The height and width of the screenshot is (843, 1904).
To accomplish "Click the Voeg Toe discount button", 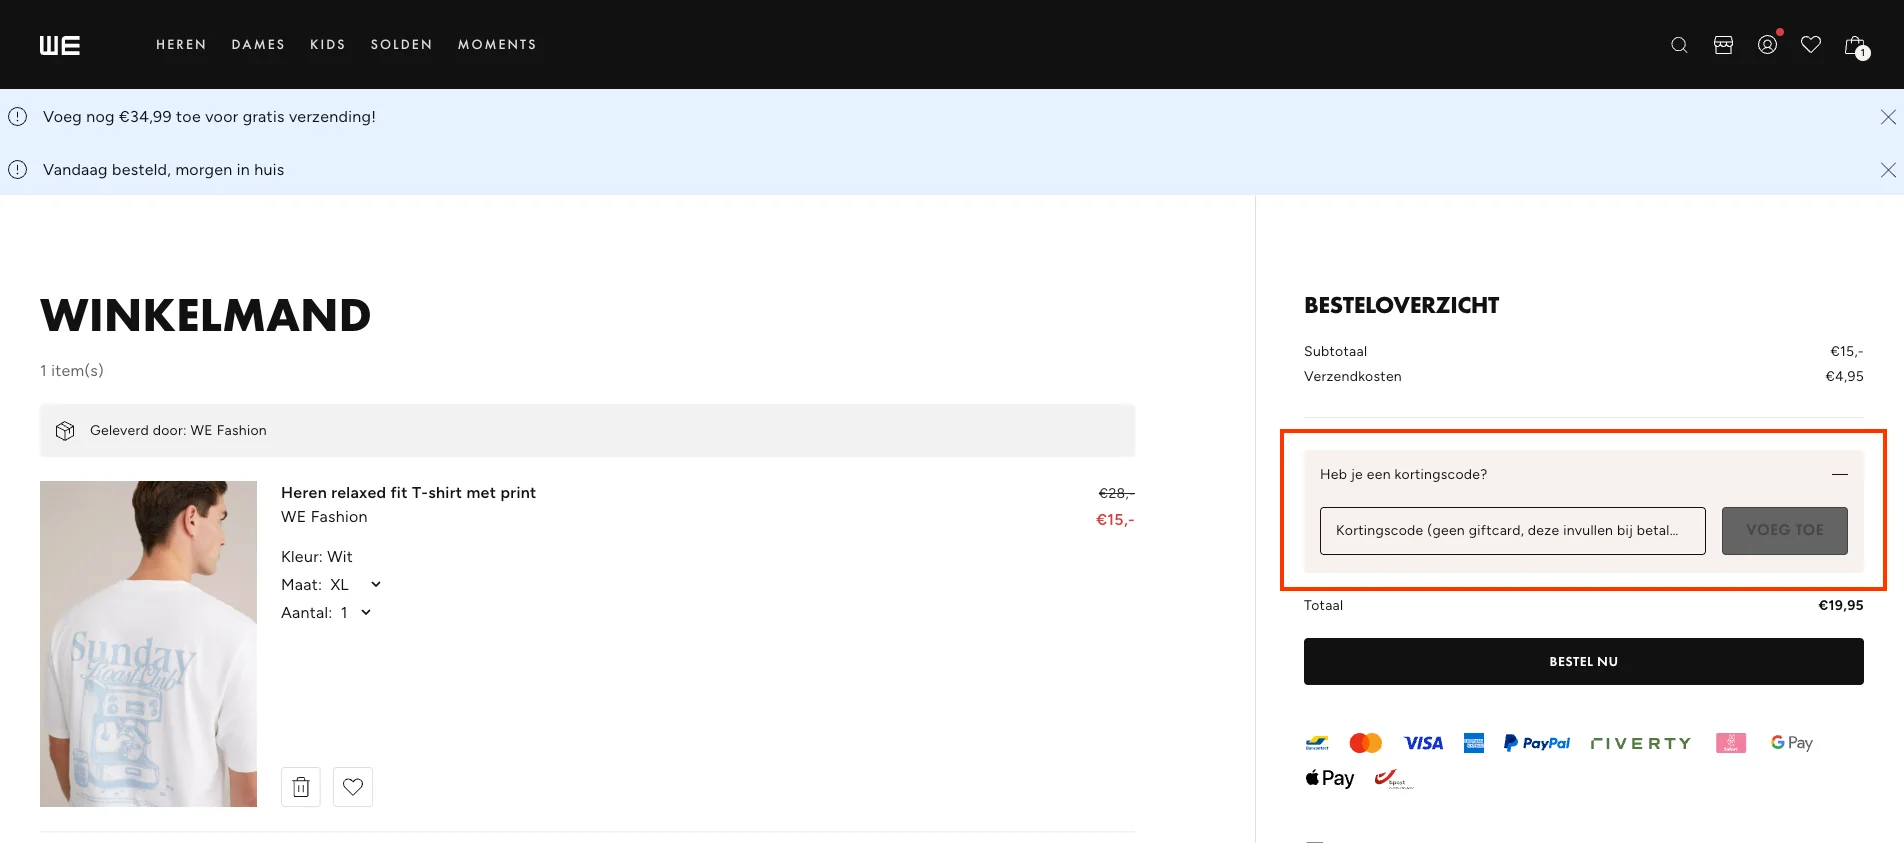I will (1784, 530).
